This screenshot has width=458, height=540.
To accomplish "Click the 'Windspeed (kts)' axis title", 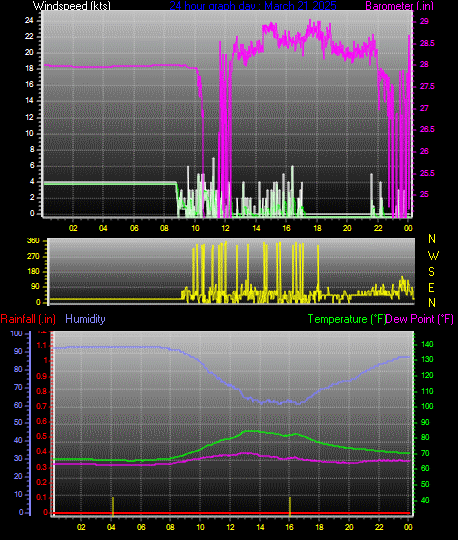I will (72, 6).
